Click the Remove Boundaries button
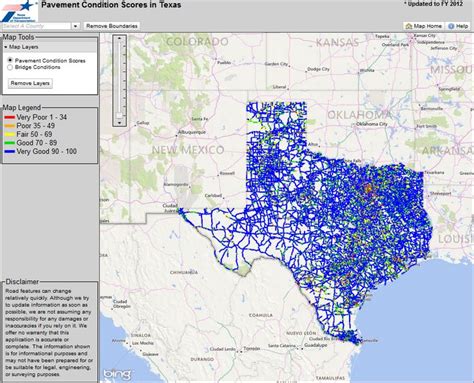Screen dimensions: 474x383 pos(112,26)
